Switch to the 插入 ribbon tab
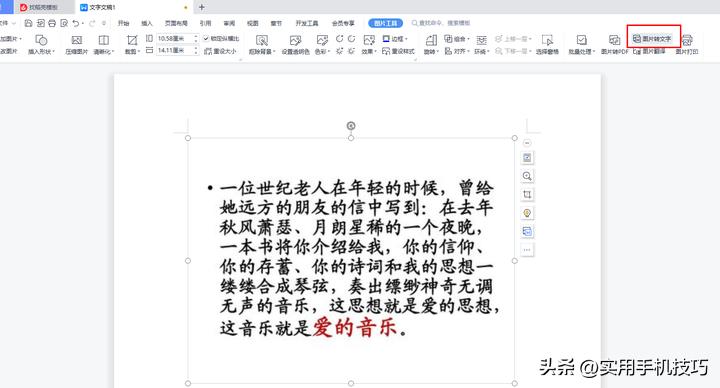The width and height of the screenshot is (720, 388). 146,23
